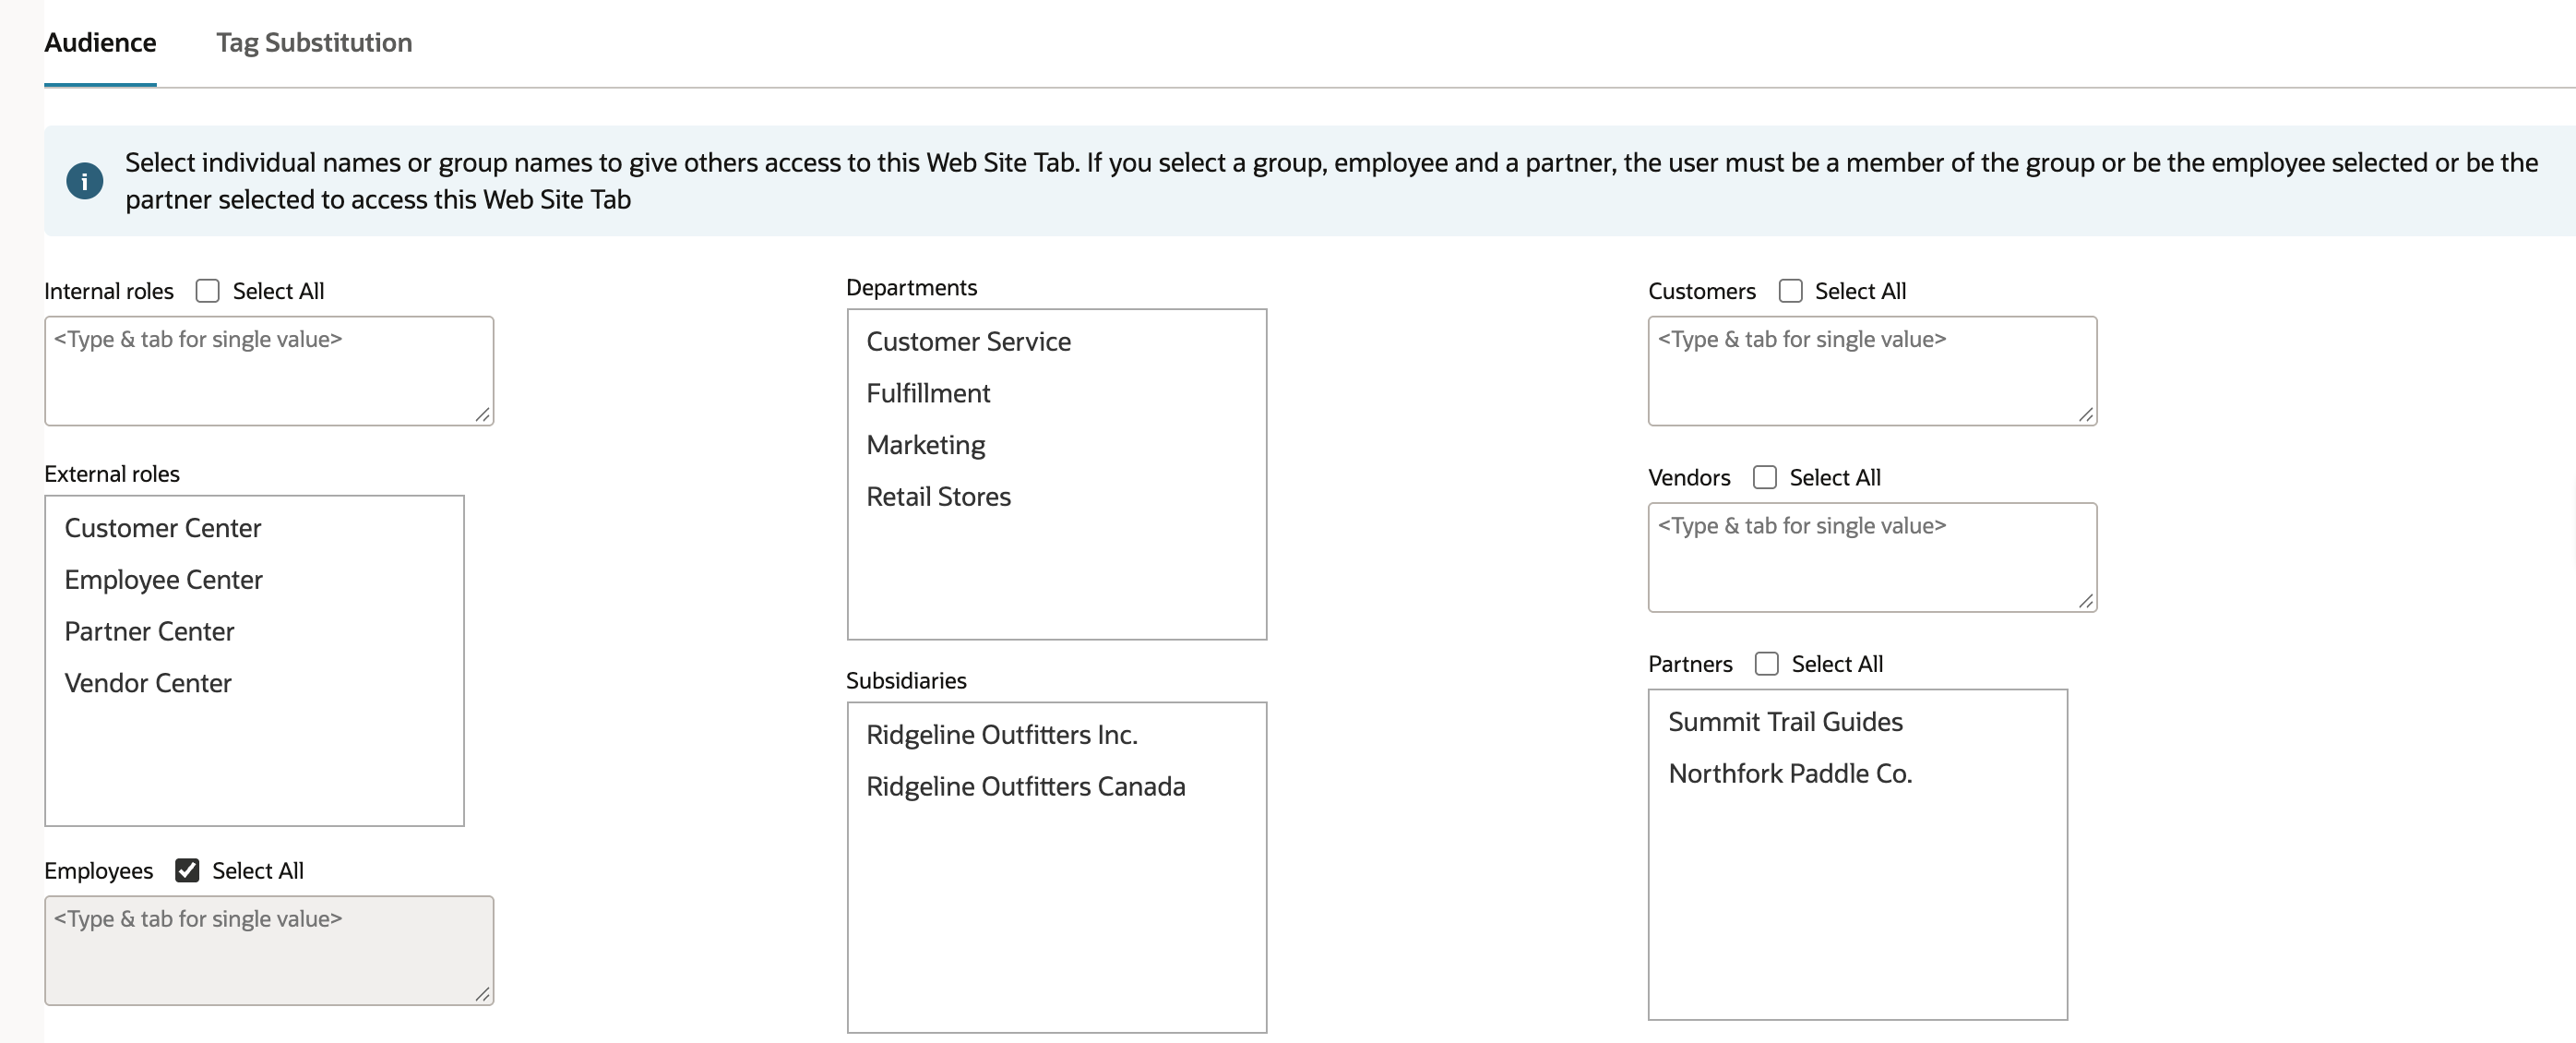
Task: Click the disabled Employees input field
Action: click(269, 950)
